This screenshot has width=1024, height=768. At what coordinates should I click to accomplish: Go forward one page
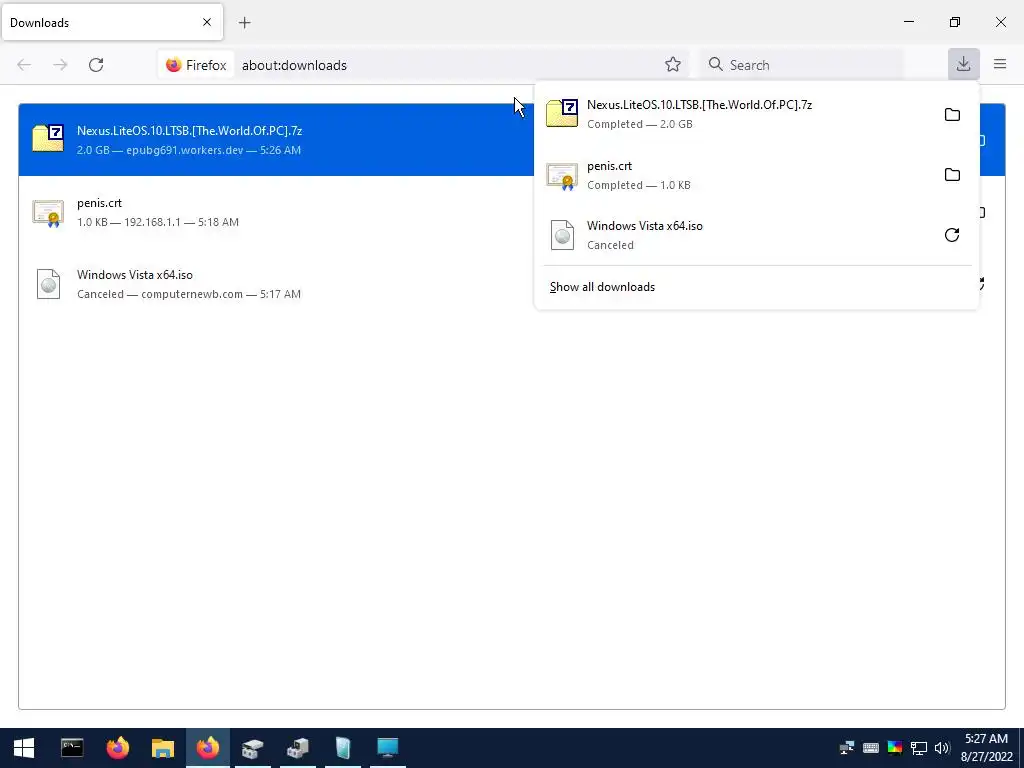coord(60,65)
